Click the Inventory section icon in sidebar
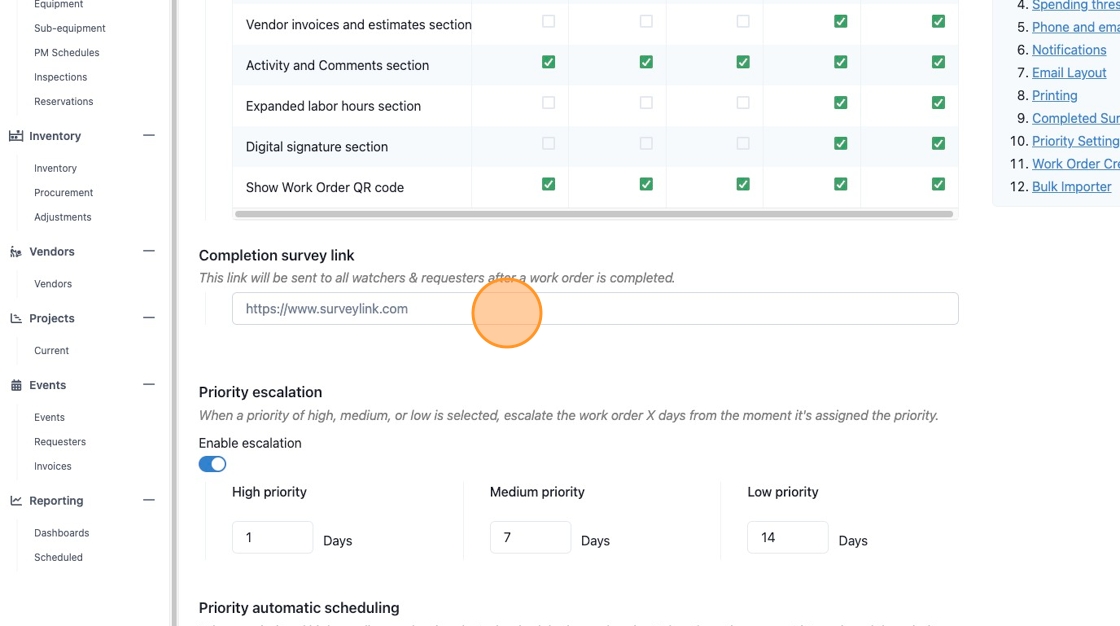1120x626 pixels. click(16, 136)
